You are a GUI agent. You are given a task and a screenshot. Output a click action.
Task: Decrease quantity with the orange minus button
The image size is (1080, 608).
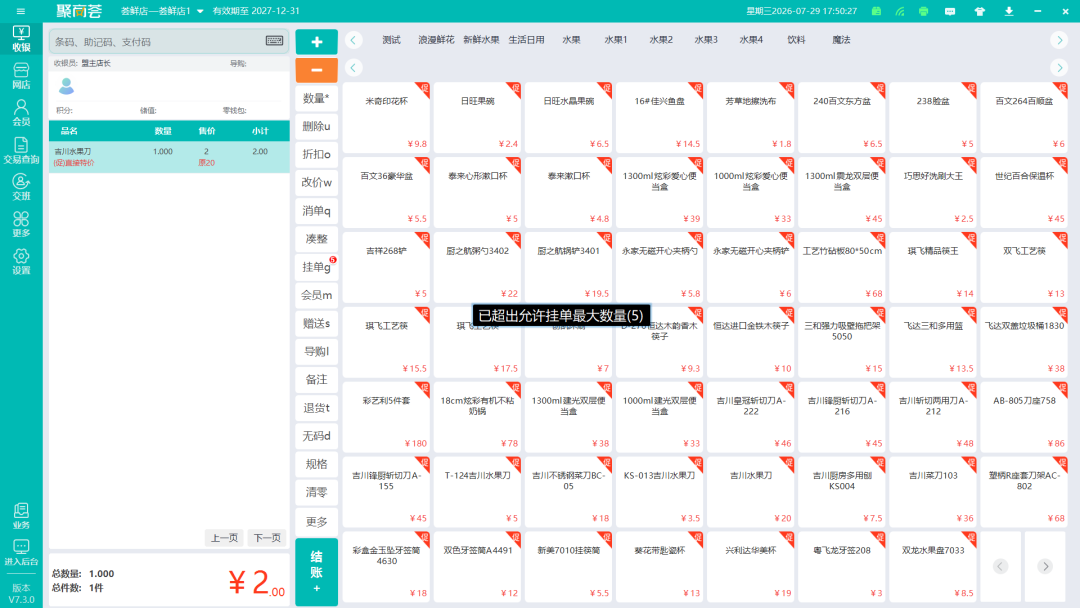pyautogui.click(x=317, y=70)
